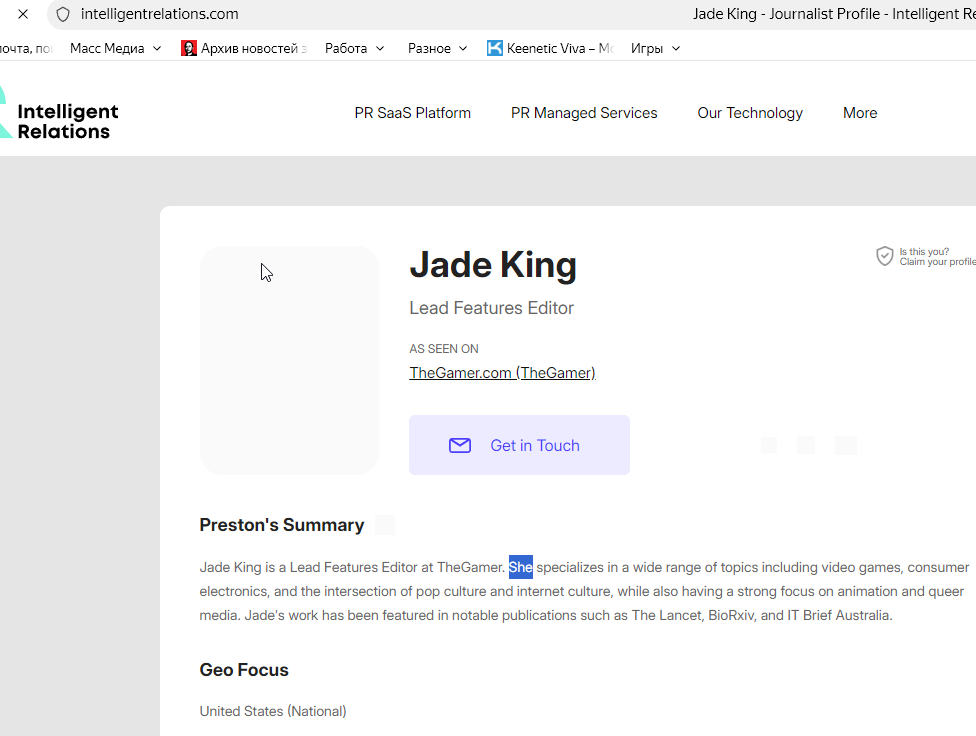Image resolution: width=976 pixels, height=736 pixels.
Task: Click the Keenetic Viva bookmark icon
Action: coord(495,48)
